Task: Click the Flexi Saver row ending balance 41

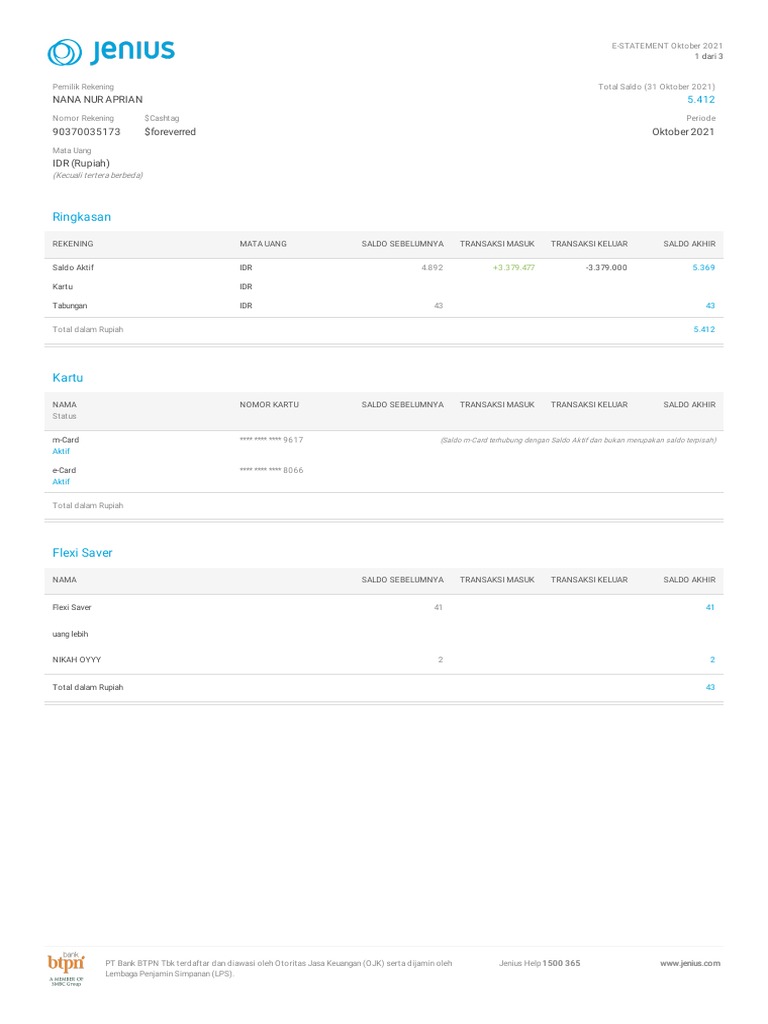Action: point(710,607)
